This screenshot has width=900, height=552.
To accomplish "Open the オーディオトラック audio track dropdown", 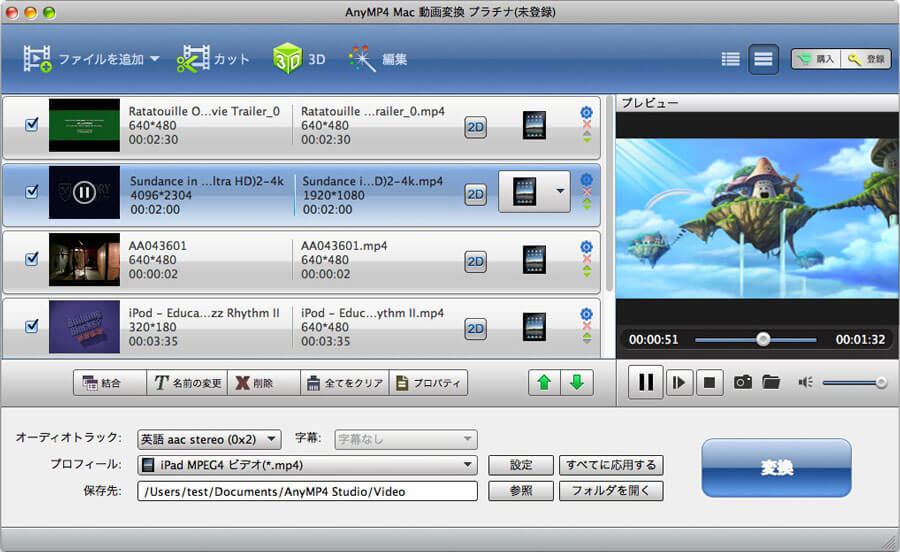I will tap(209, 440).
